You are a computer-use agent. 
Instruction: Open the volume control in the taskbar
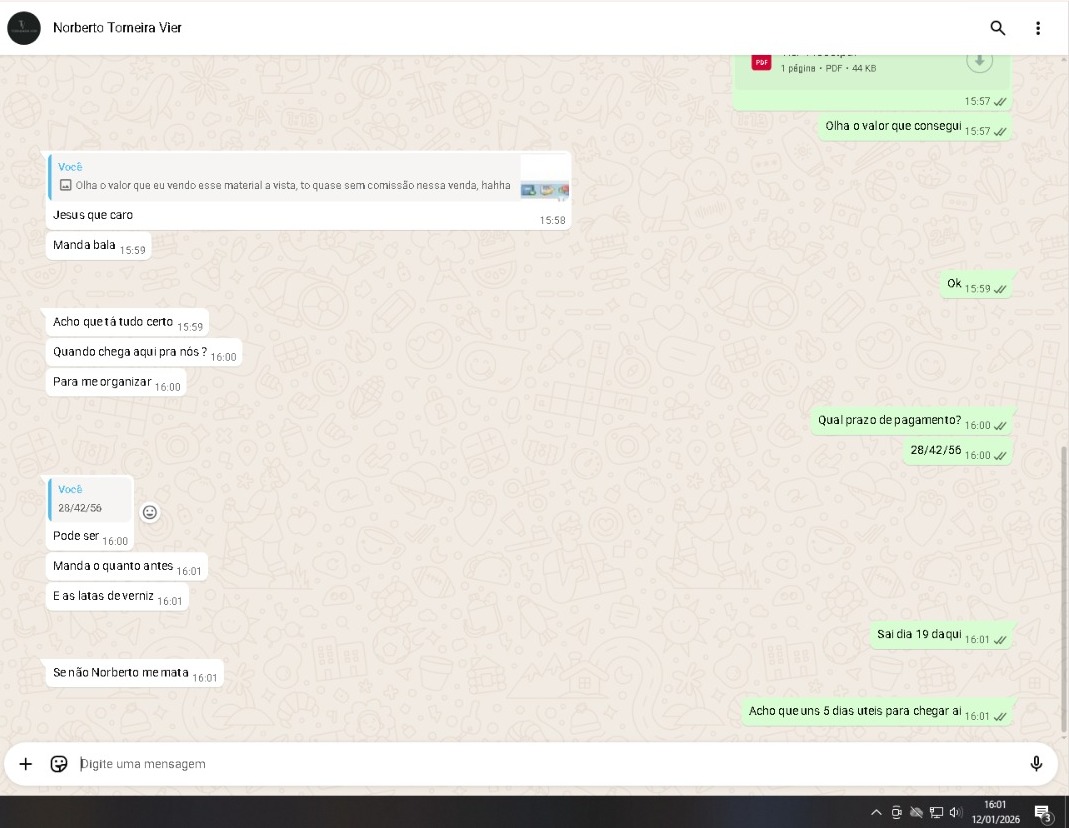[956, 812]
